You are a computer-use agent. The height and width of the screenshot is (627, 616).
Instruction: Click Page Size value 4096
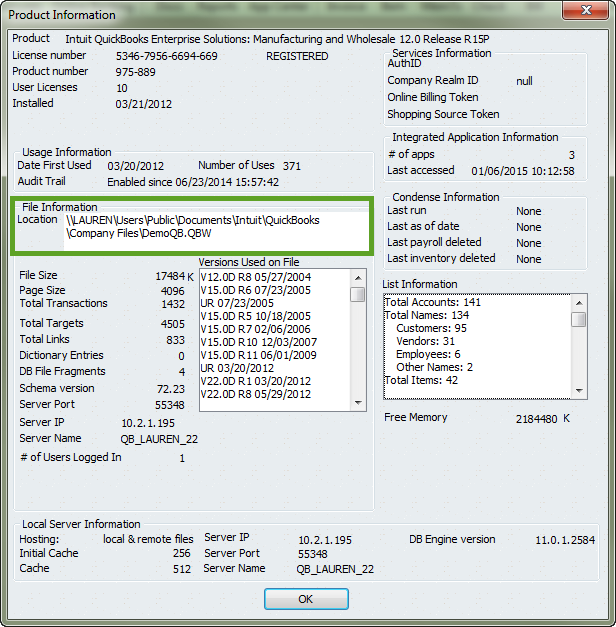[173, 291]
